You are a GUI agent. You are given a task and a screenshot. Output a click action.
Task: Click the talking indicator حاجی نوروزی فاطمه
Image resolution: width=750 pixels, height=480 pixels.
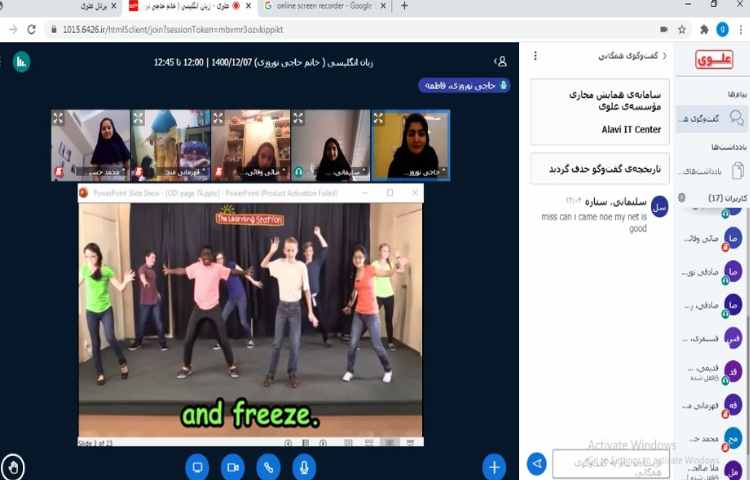(x=464, y=86)
